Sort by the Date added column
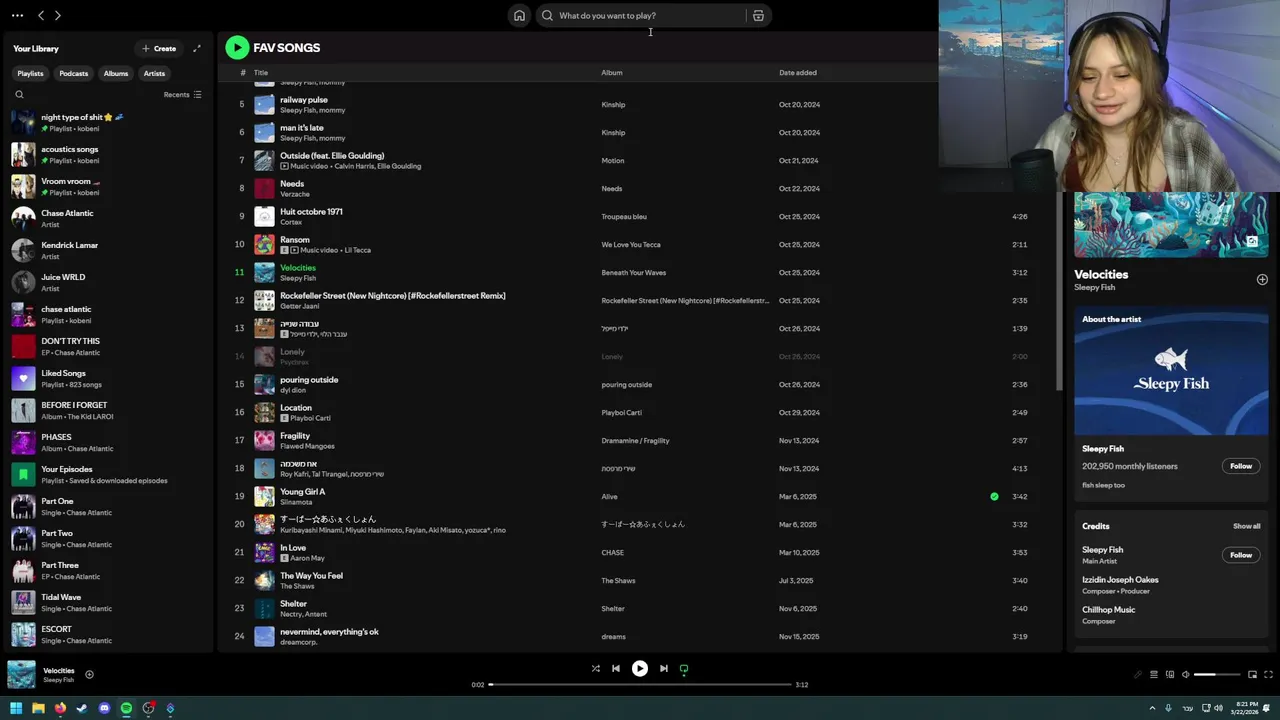Viewport: 1280px width, 720px height. [798, 72]
